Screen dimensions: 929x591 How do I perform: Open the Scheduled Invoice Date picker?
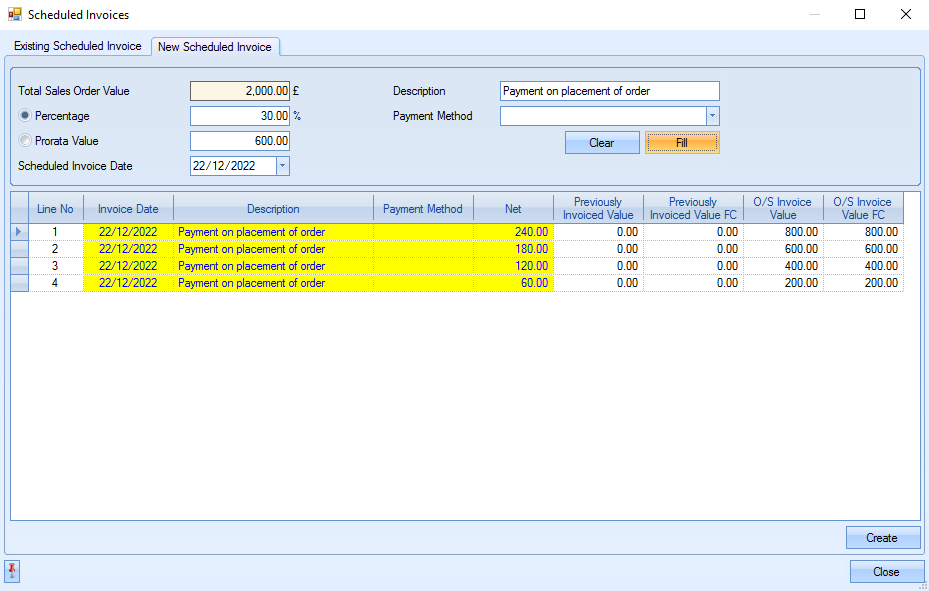point(282,166)
